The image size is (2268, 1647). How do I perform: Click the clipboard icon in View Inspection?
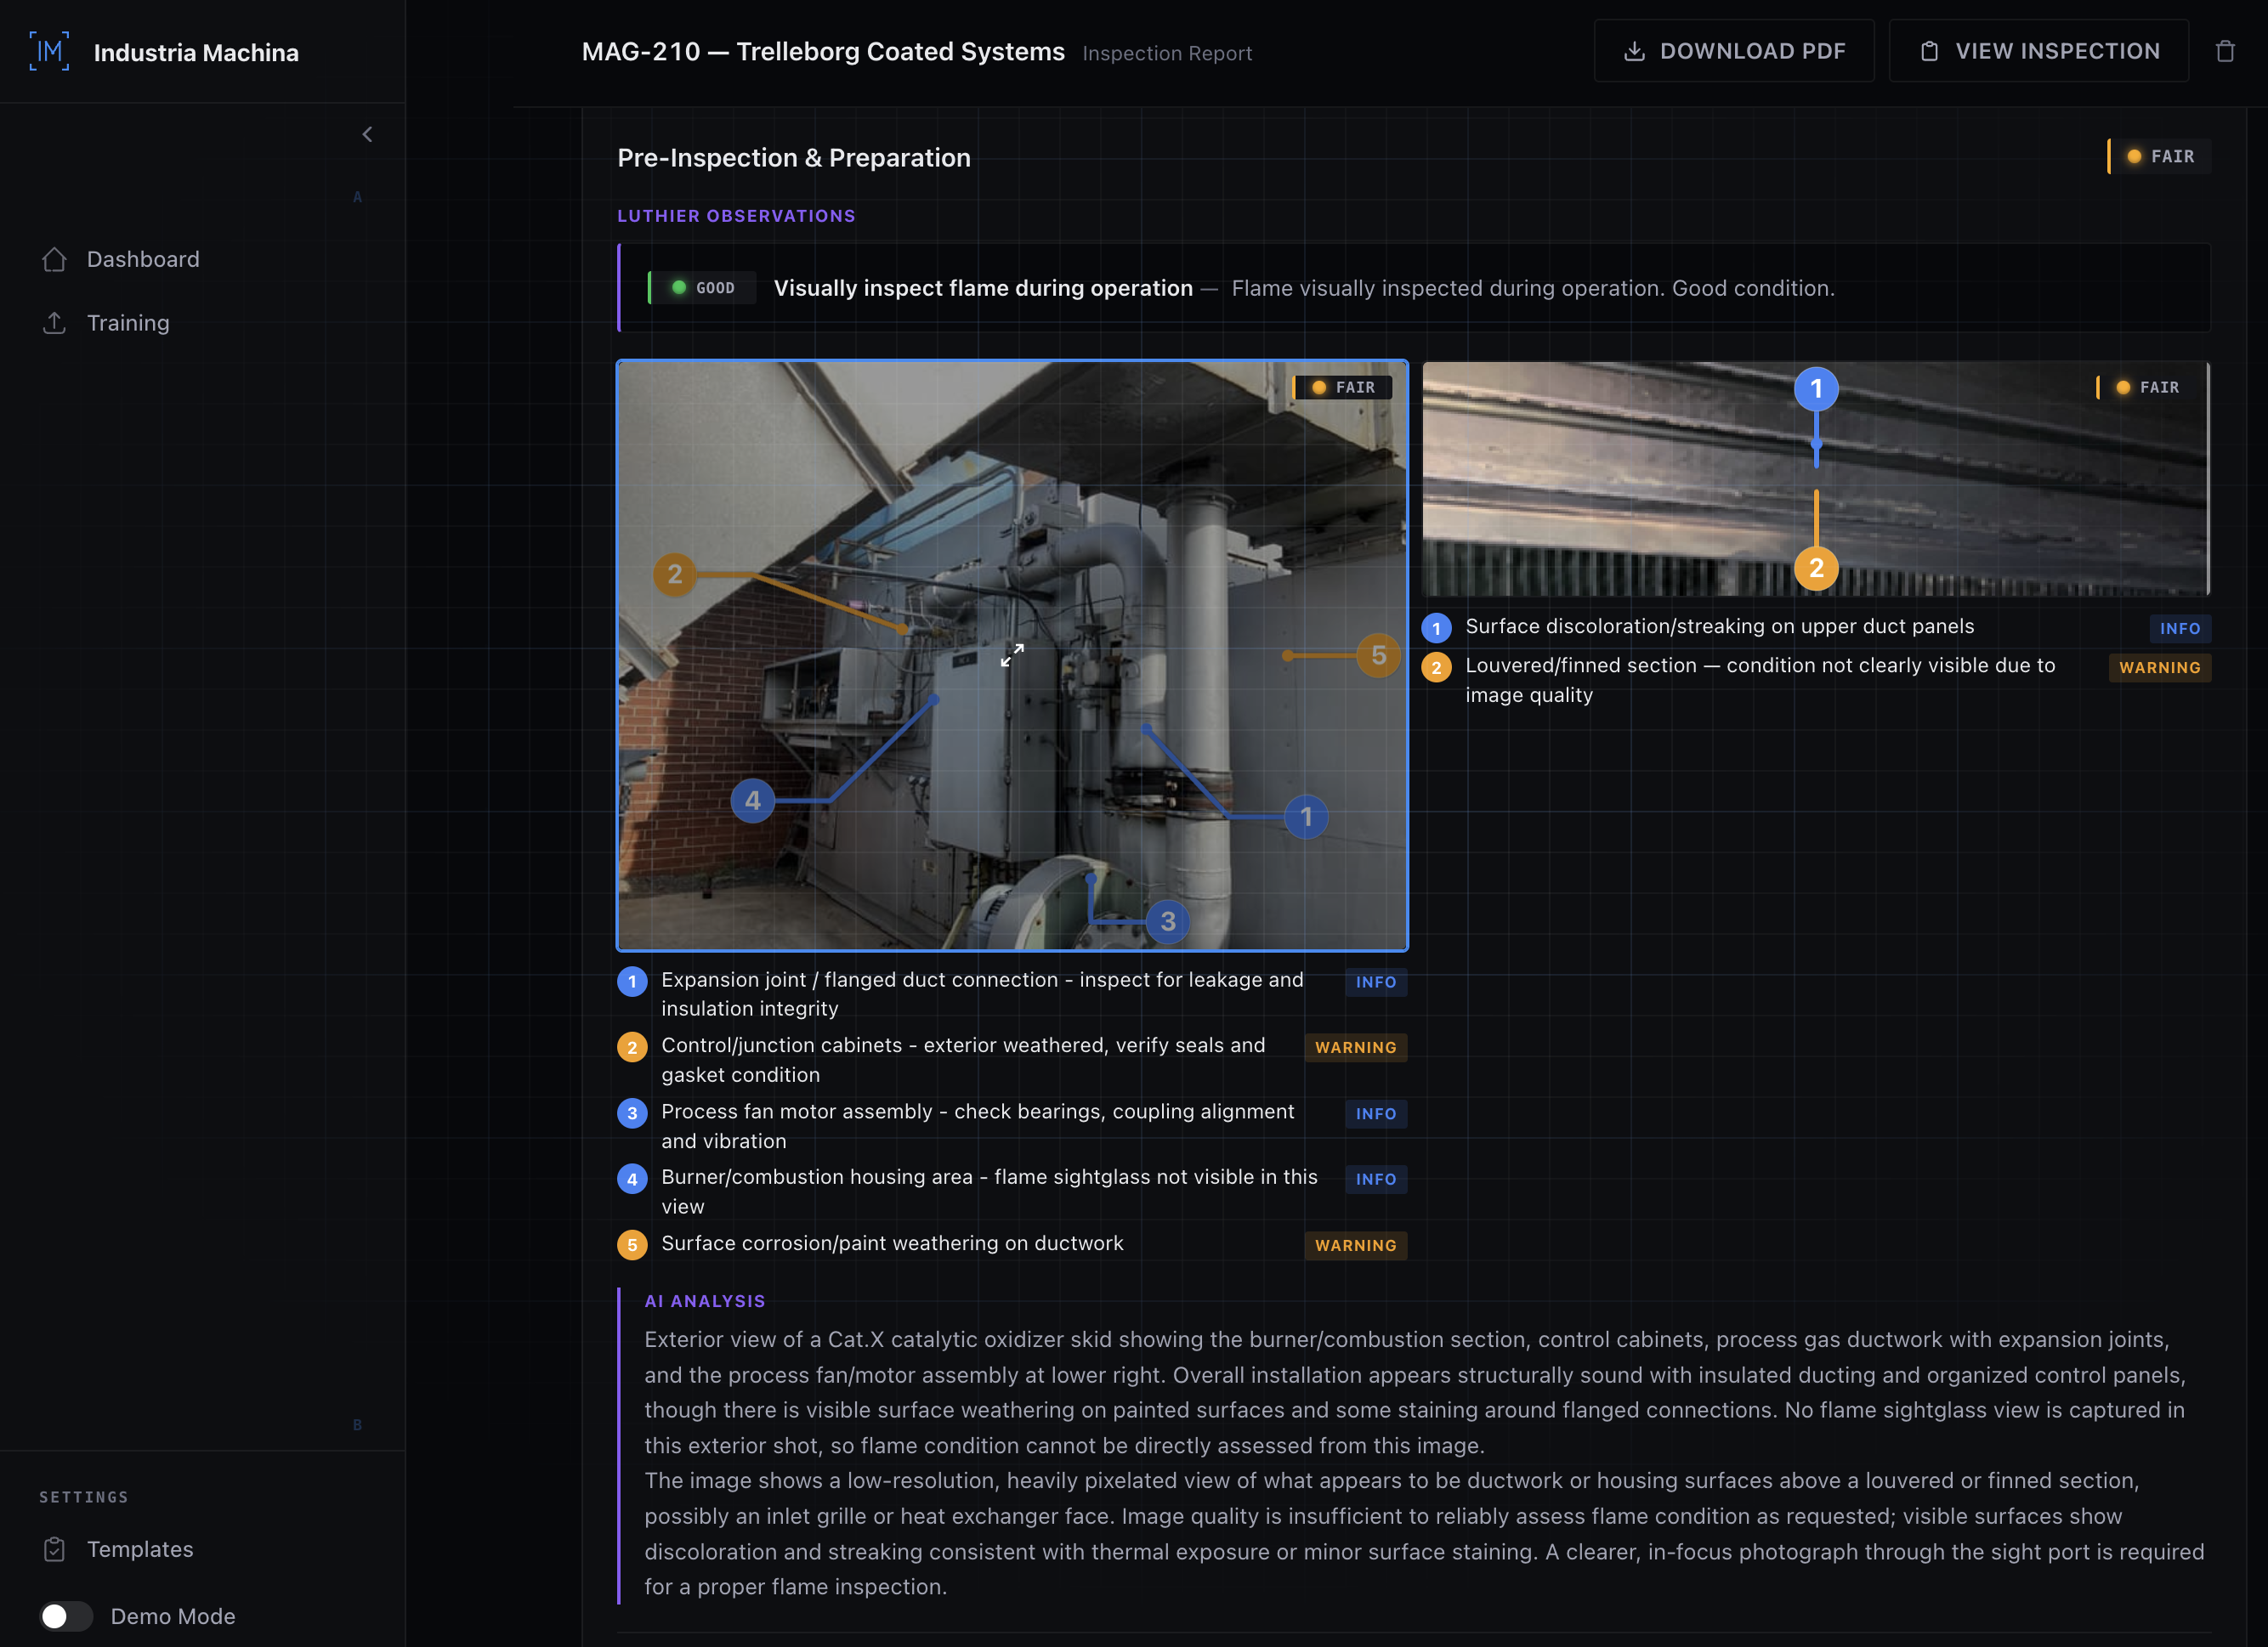coord(1930,51)
